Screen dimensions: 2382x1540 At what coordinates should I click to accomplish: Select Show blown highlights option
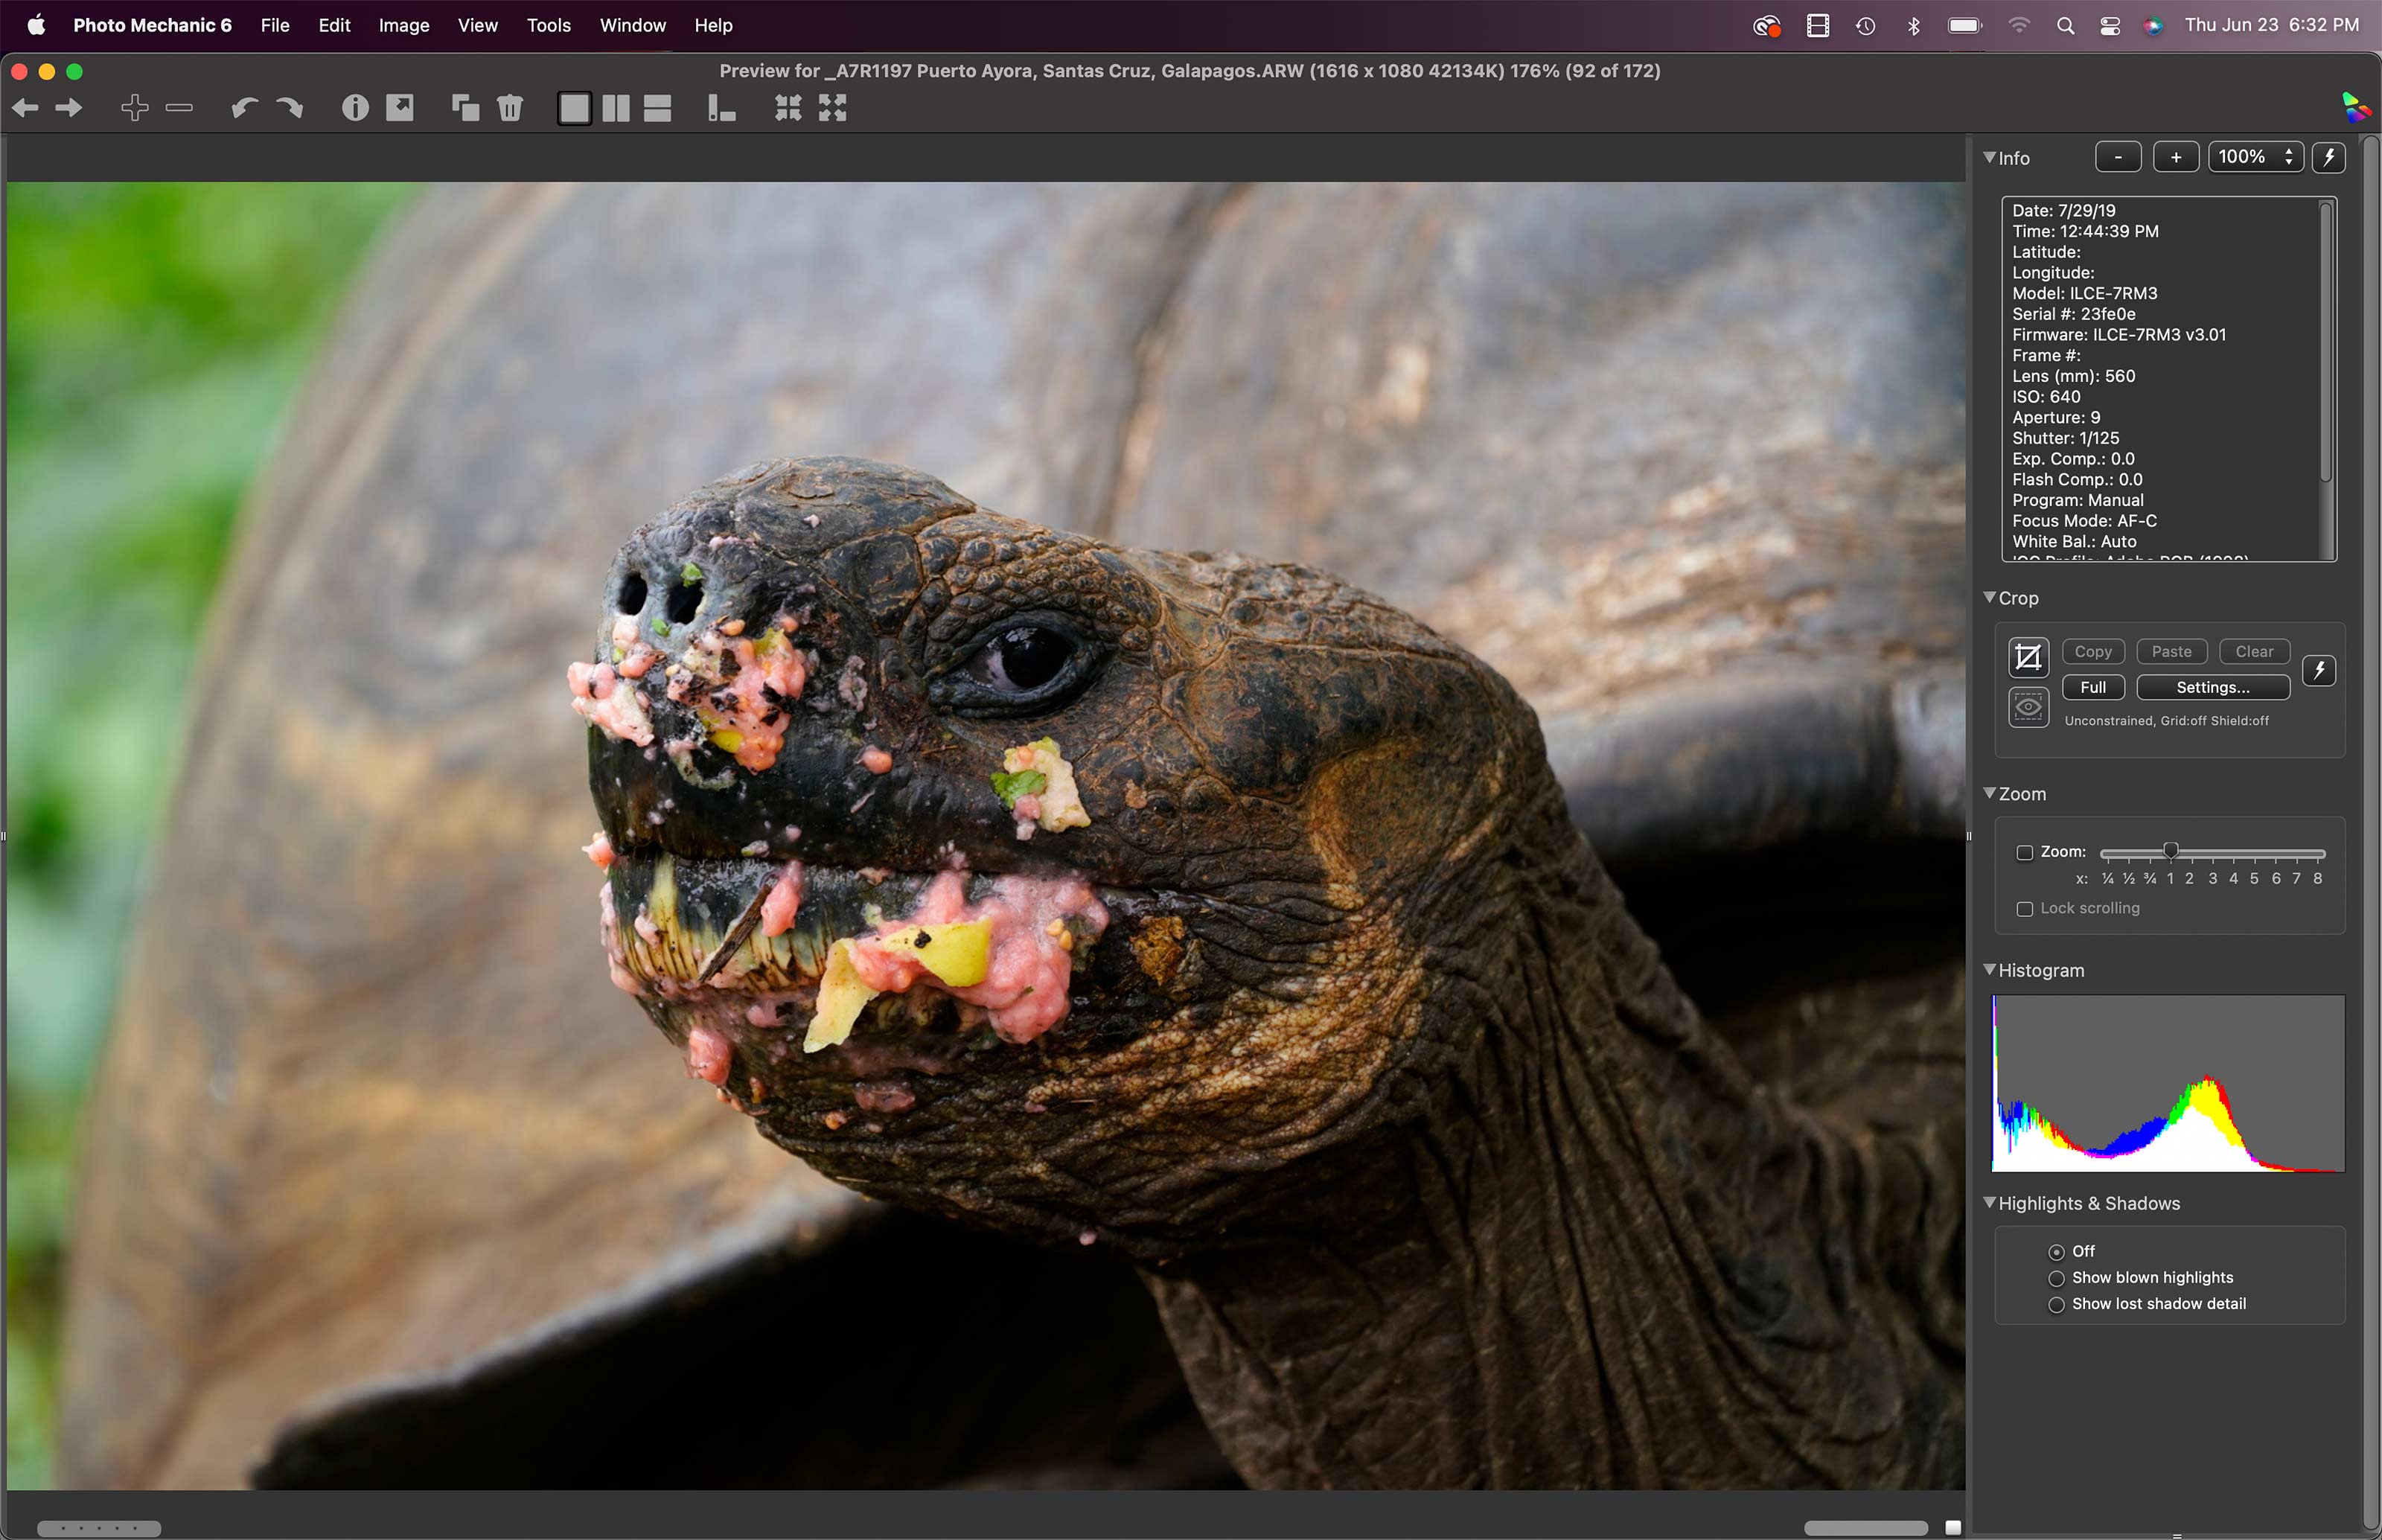(2056, 1278)
